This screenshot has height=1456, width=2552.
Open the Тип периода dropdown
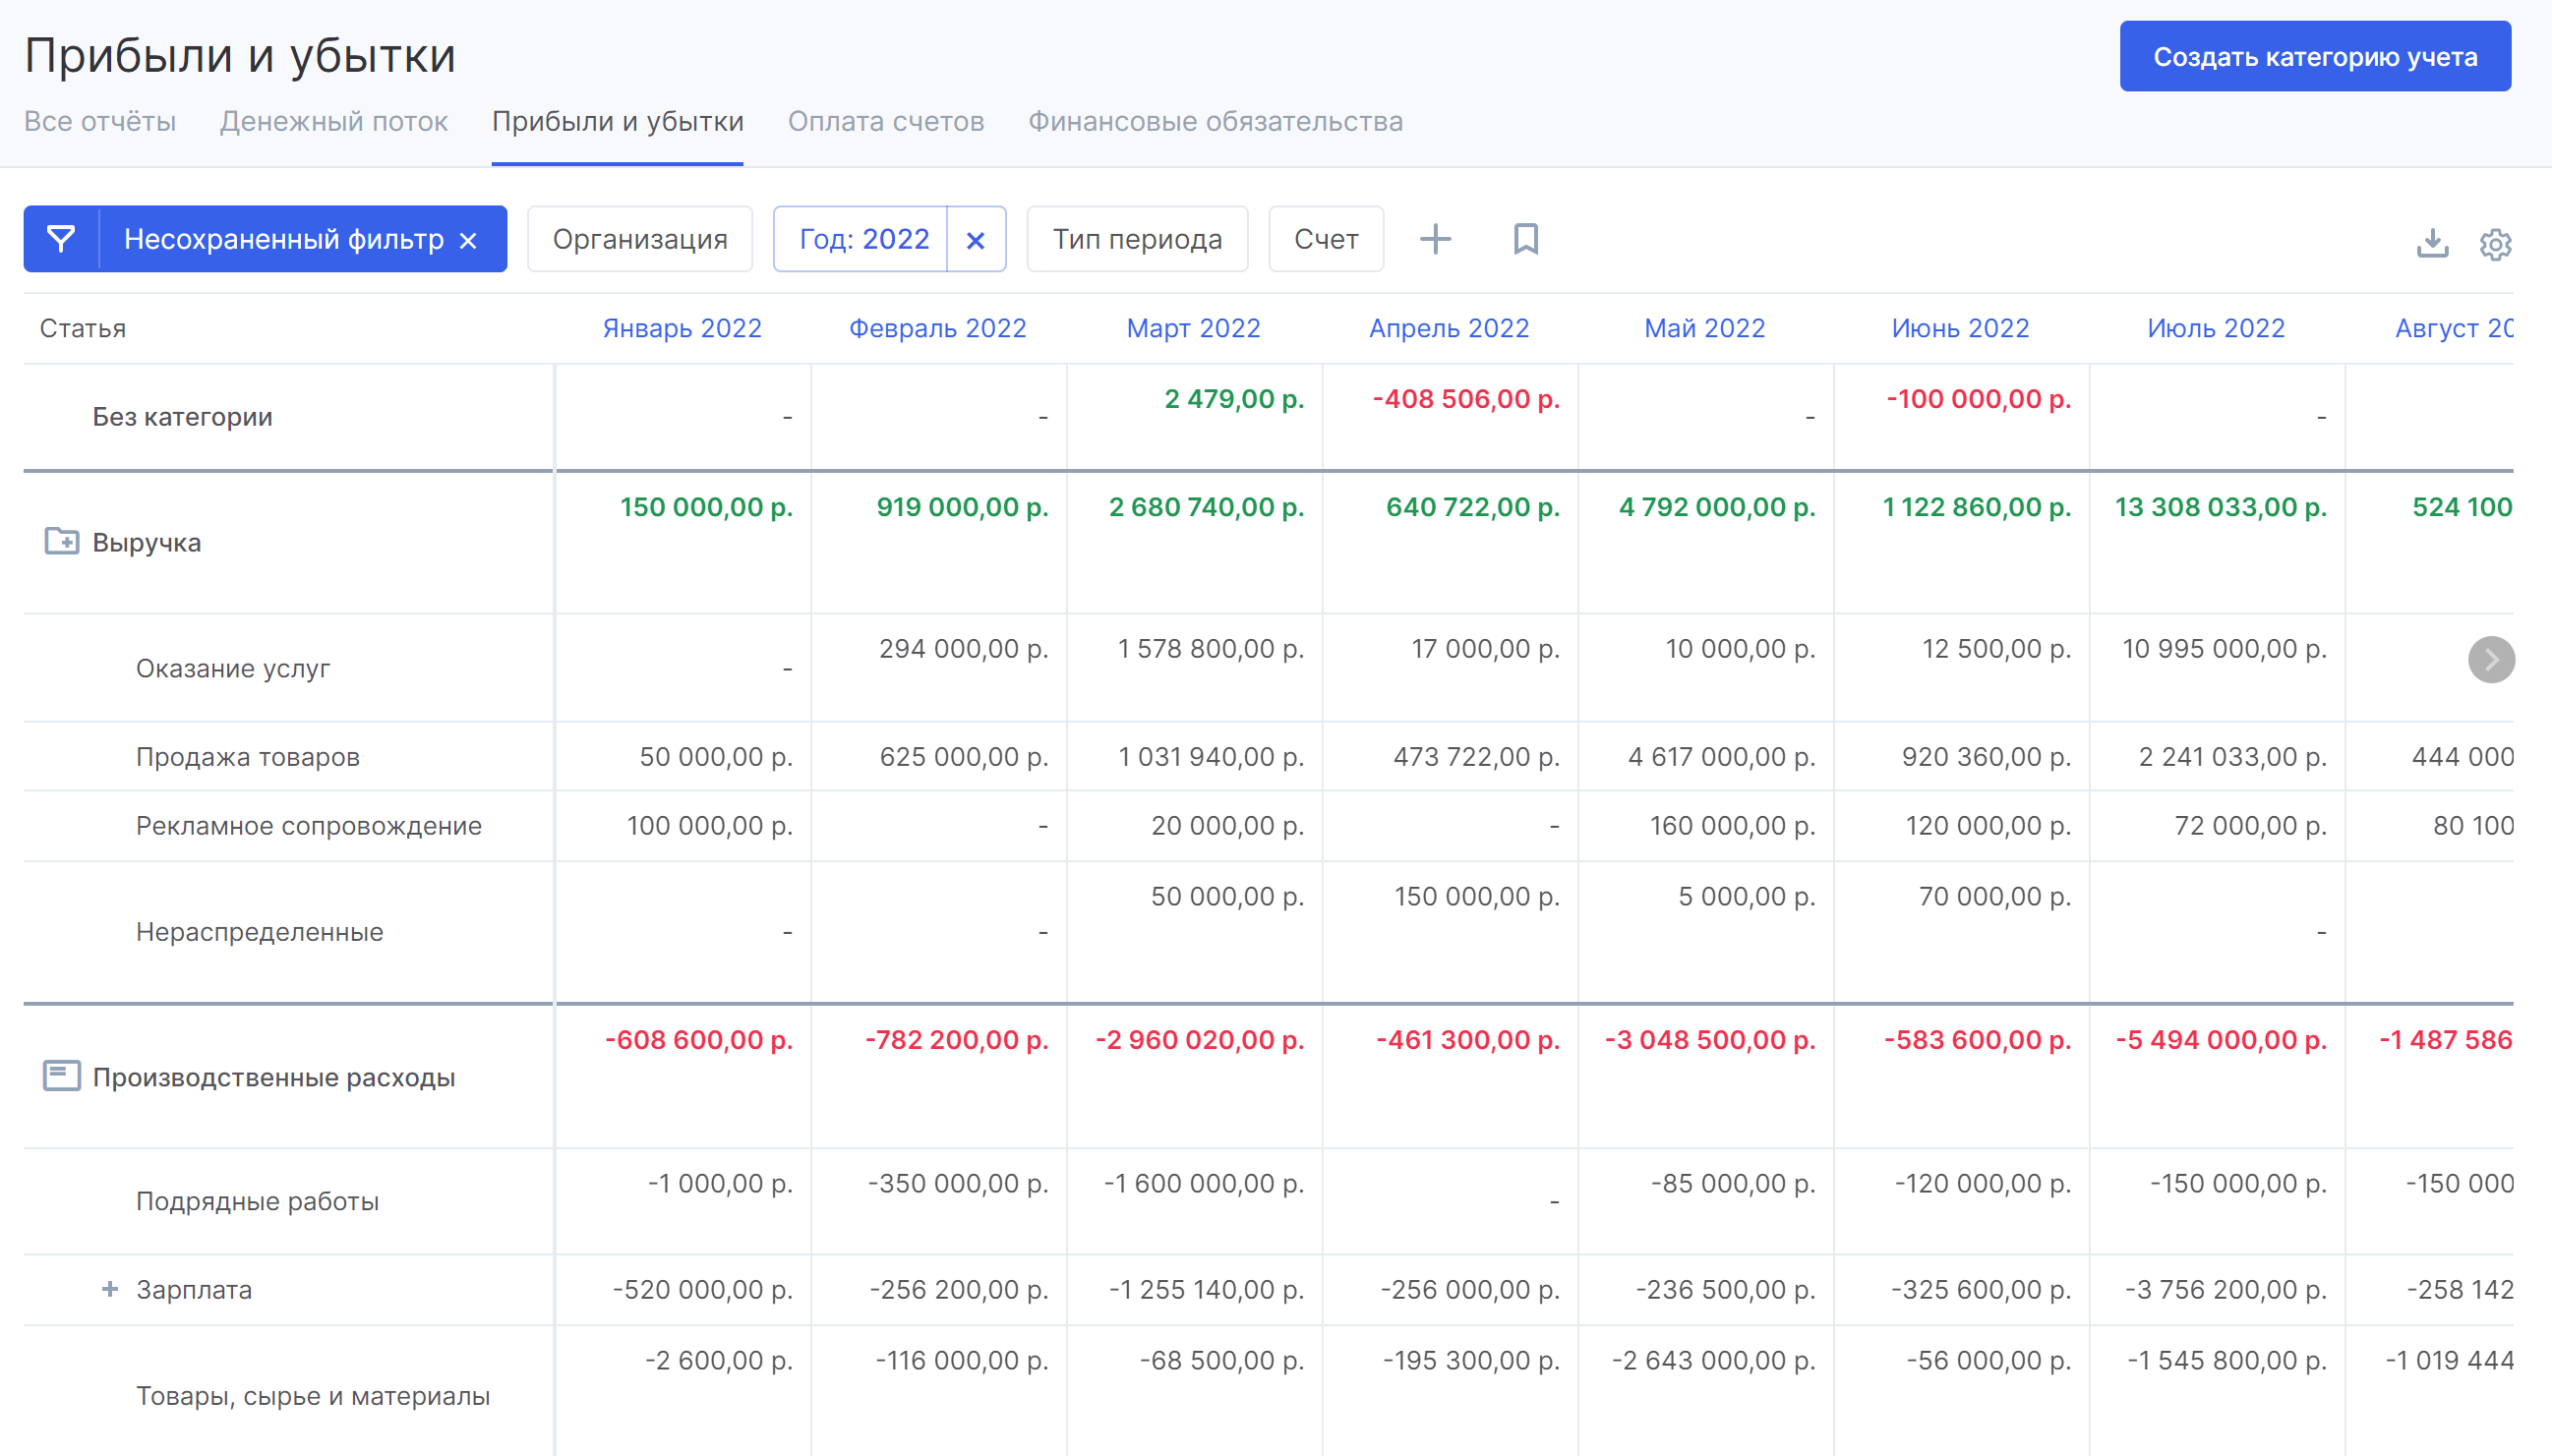pos(1137,239)
